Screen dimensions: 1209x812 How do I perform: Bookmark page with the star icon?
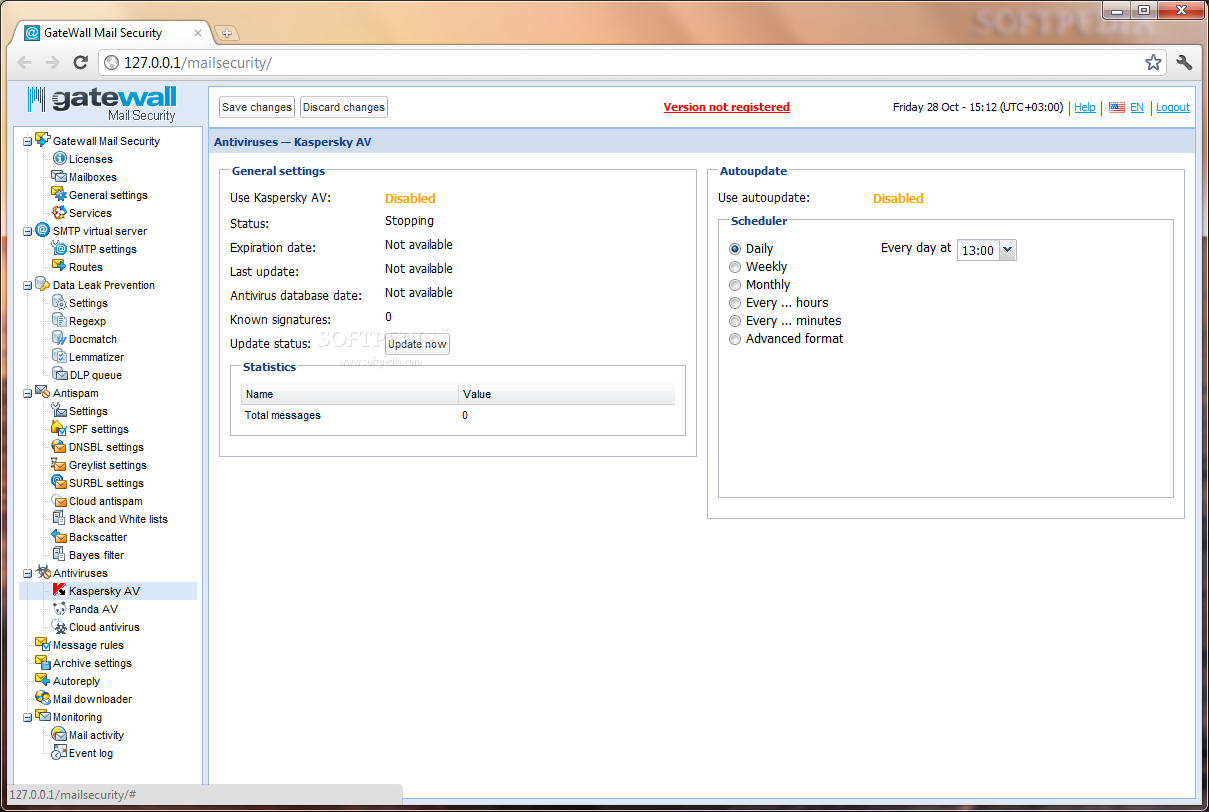point(1153,62)
